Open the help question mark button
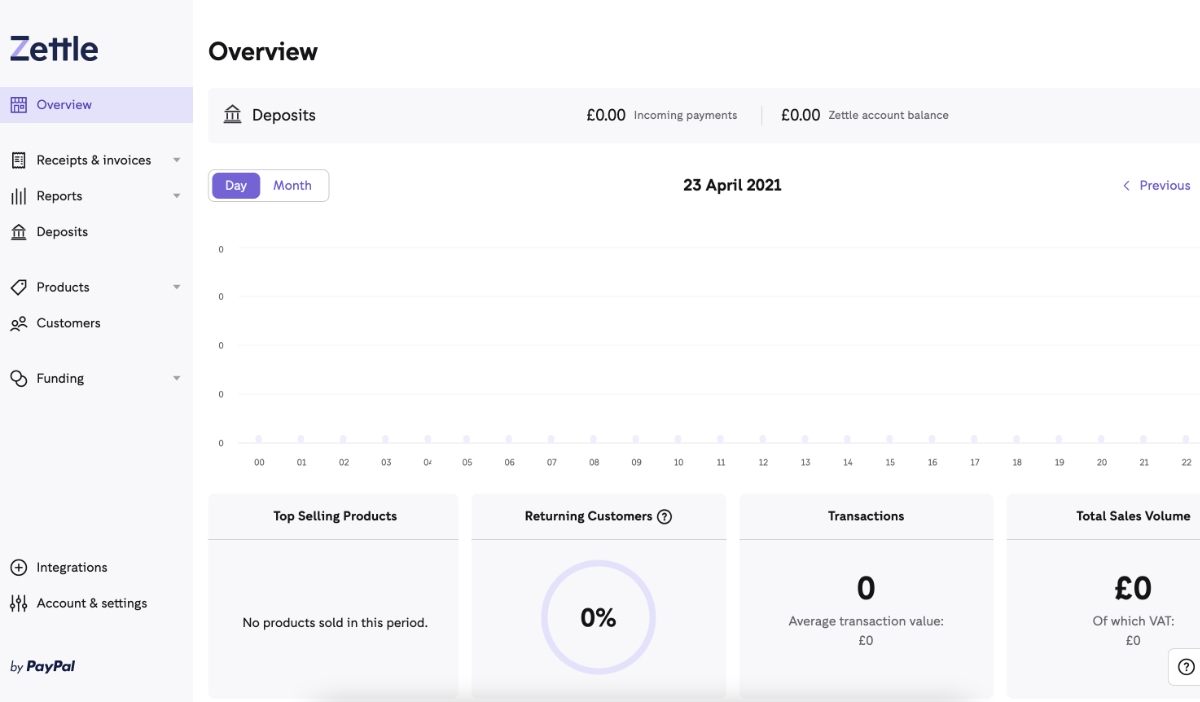Image resolution: width=1200 pixels, height=702 pixels. (x=1186, y=667)
